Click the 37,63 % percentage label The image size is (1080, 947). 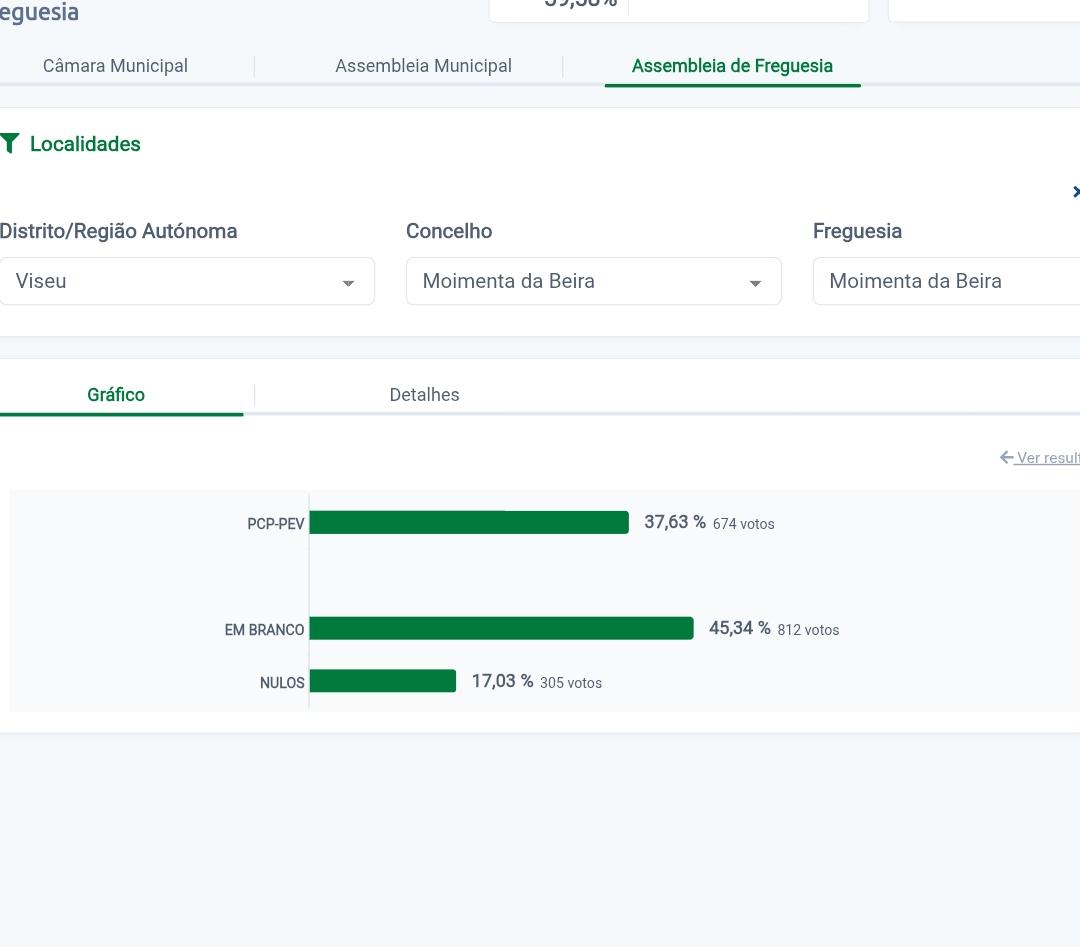coord(674,522)
